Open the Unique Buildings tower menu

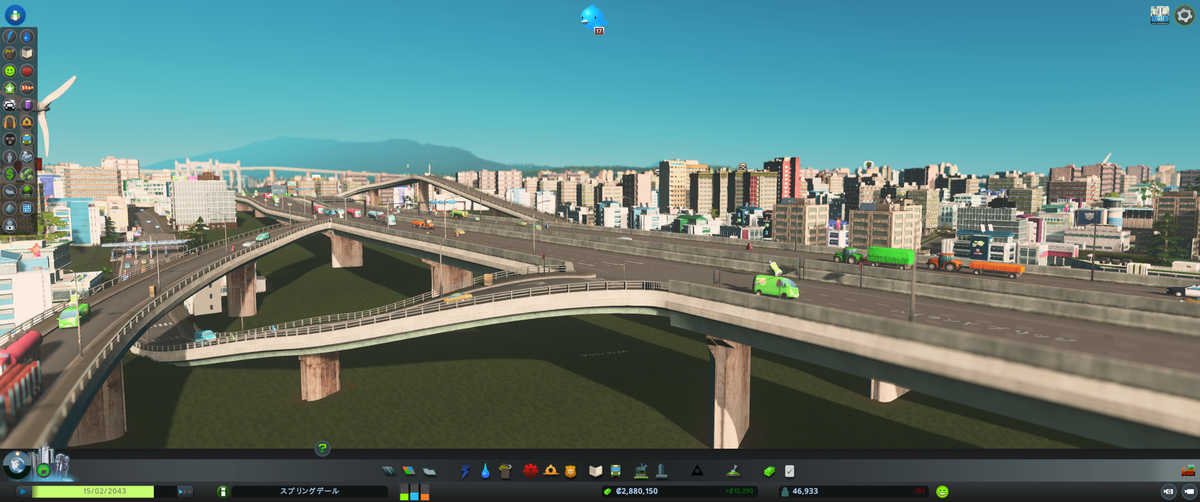(661, 471)
